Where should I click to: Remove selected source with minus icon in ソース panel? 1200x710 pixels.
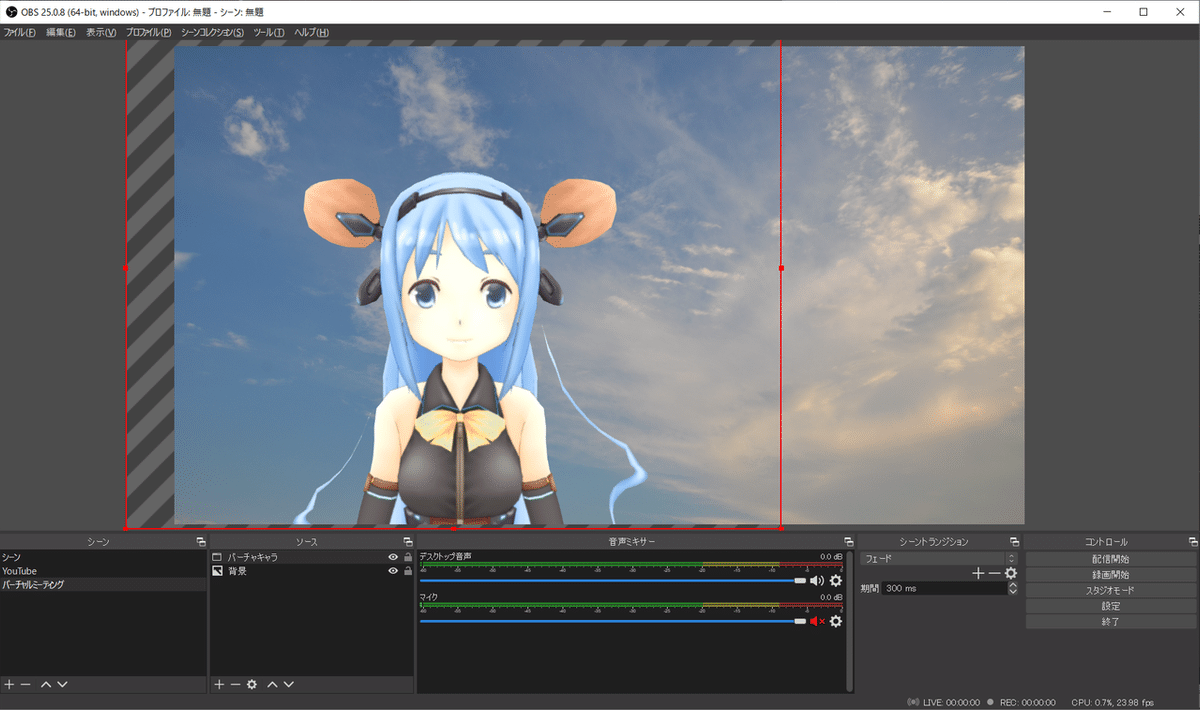coord(236,684)
